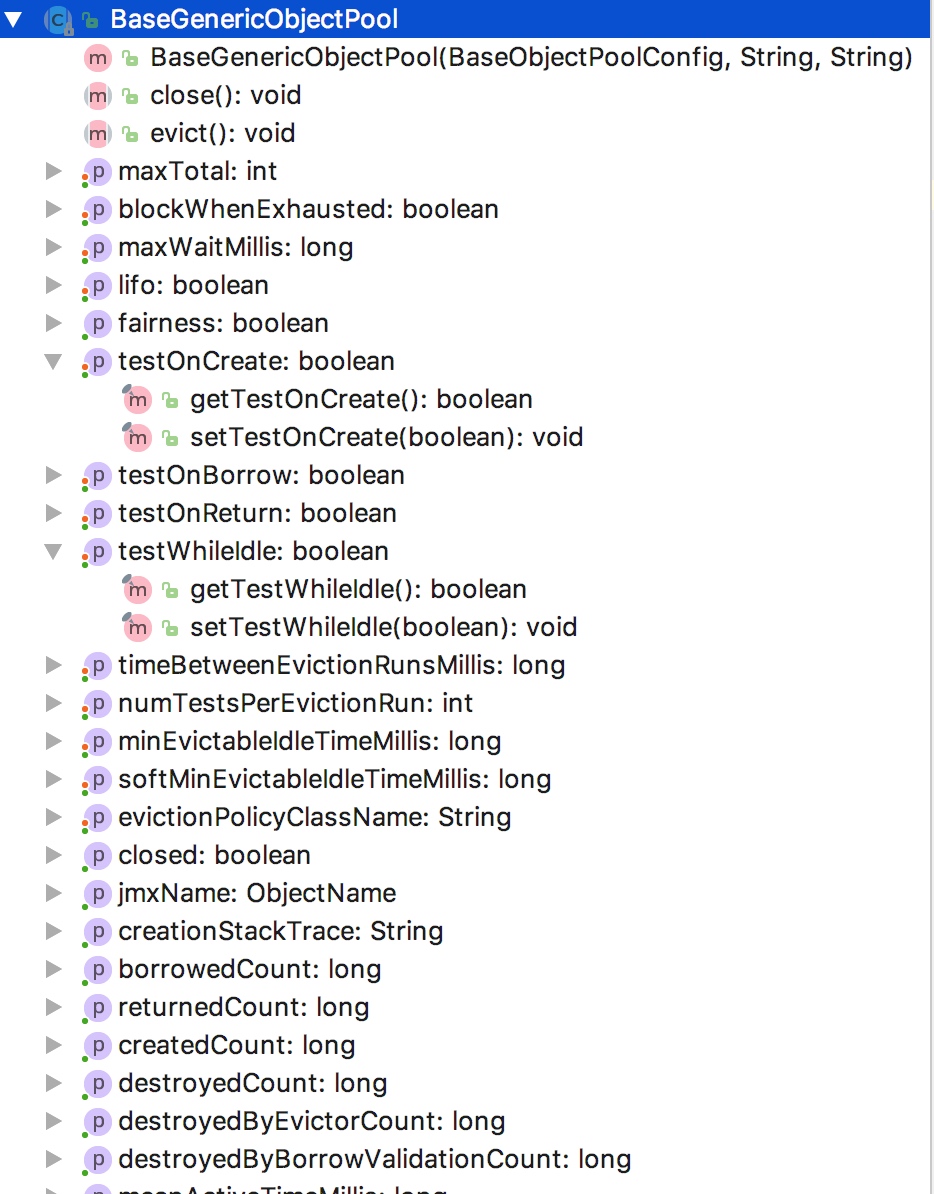Screen dimensions: 934x1194
Task: Click the property icon beside maxTotal
Action: coord(97,171)
